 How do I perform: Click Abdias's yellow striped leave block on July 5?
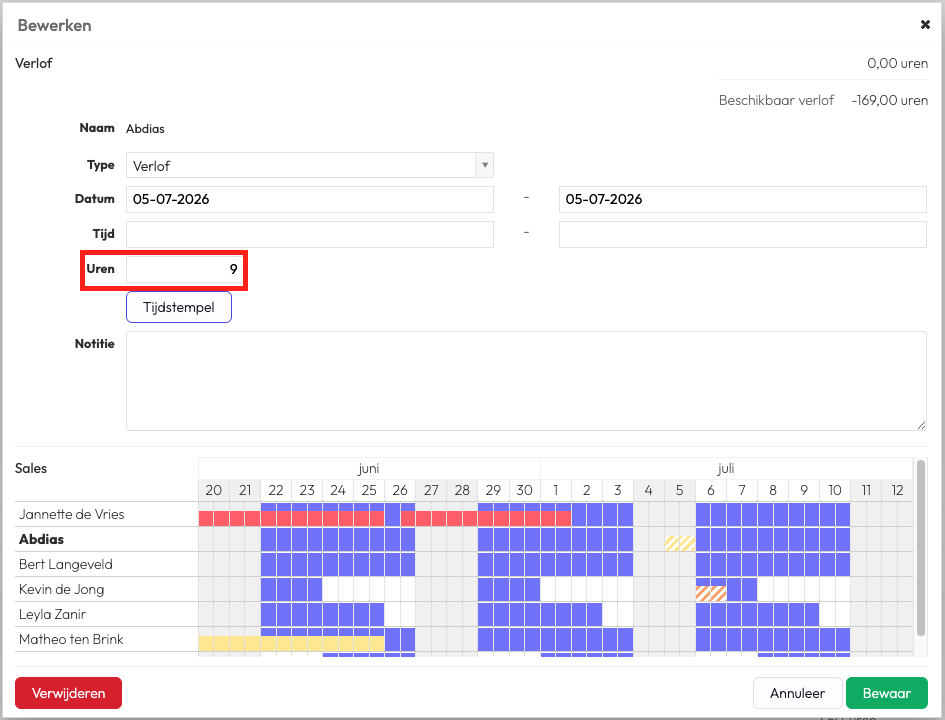[680, 543]
